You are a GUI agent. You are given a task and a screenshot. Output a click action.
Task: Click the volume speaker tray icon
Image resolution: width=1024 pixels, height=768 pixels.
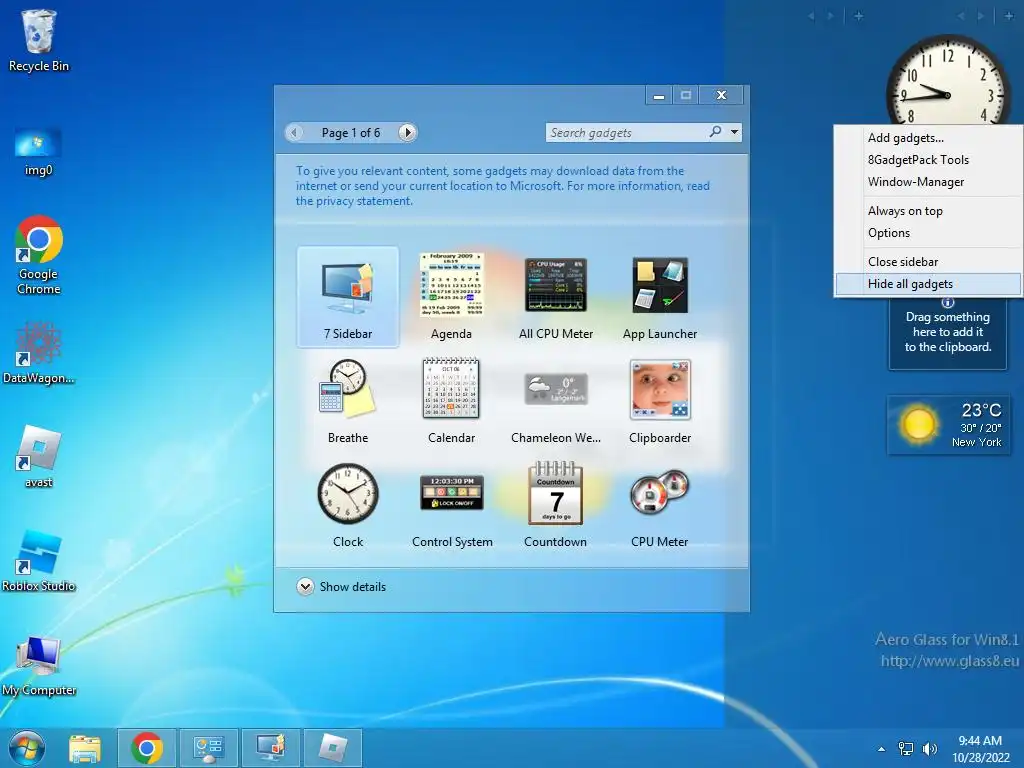click(x=929, y=749)
